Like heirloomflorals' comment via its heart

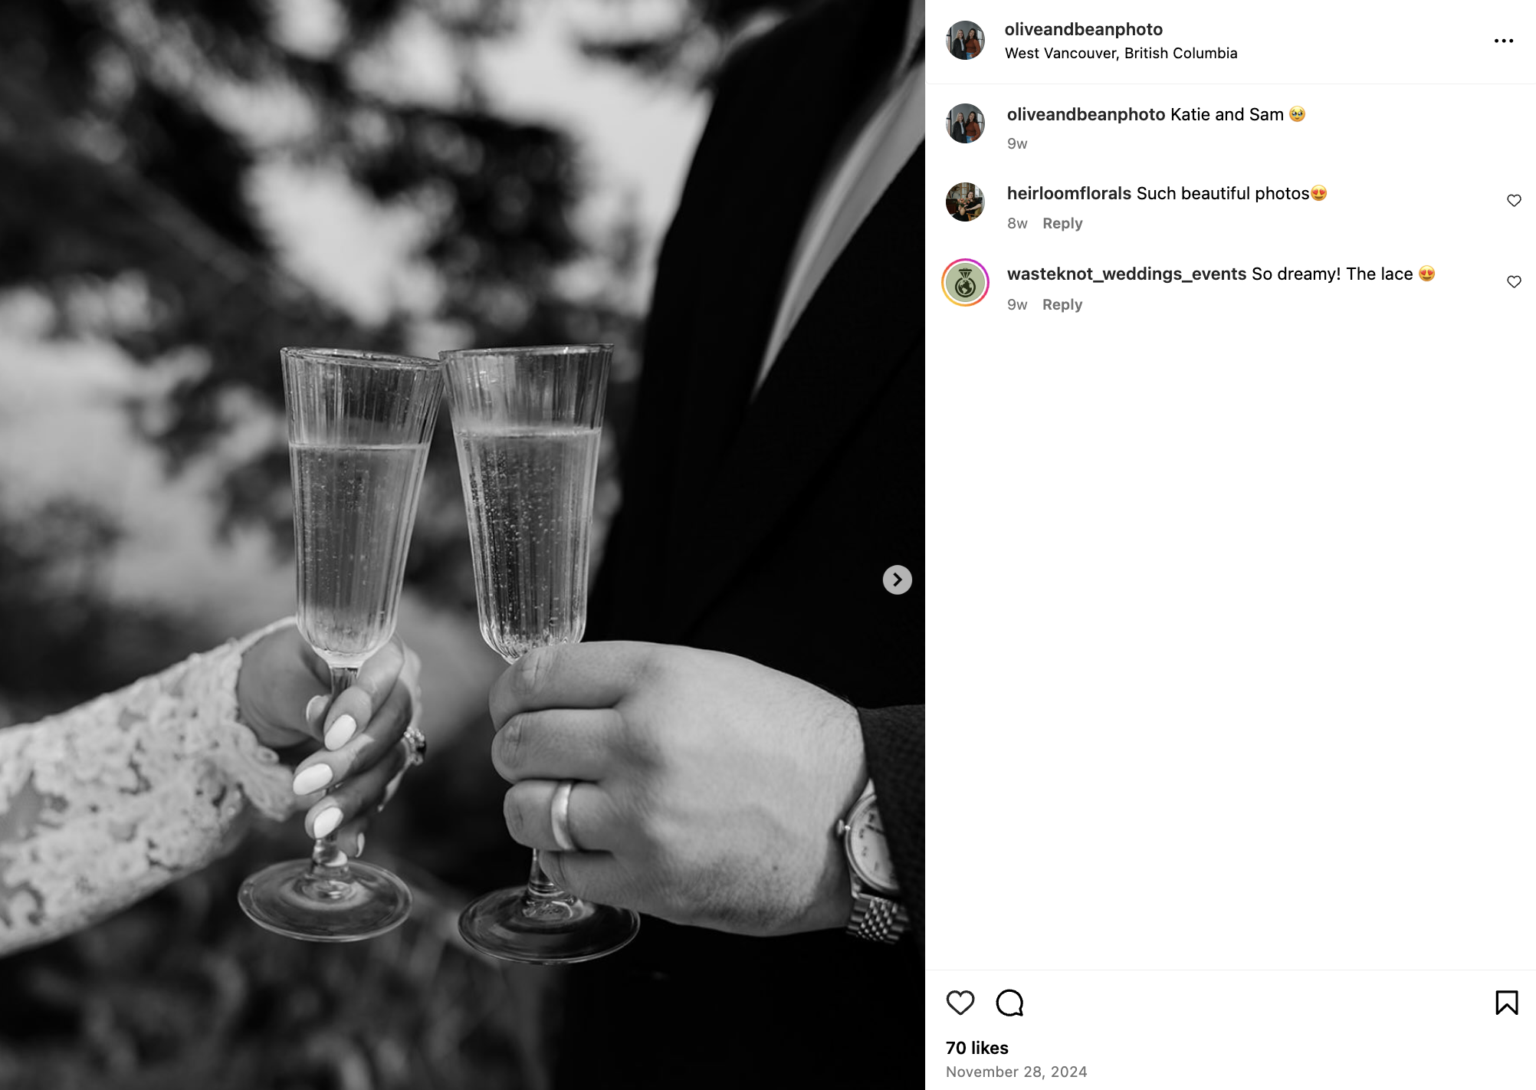(1513, 200)
